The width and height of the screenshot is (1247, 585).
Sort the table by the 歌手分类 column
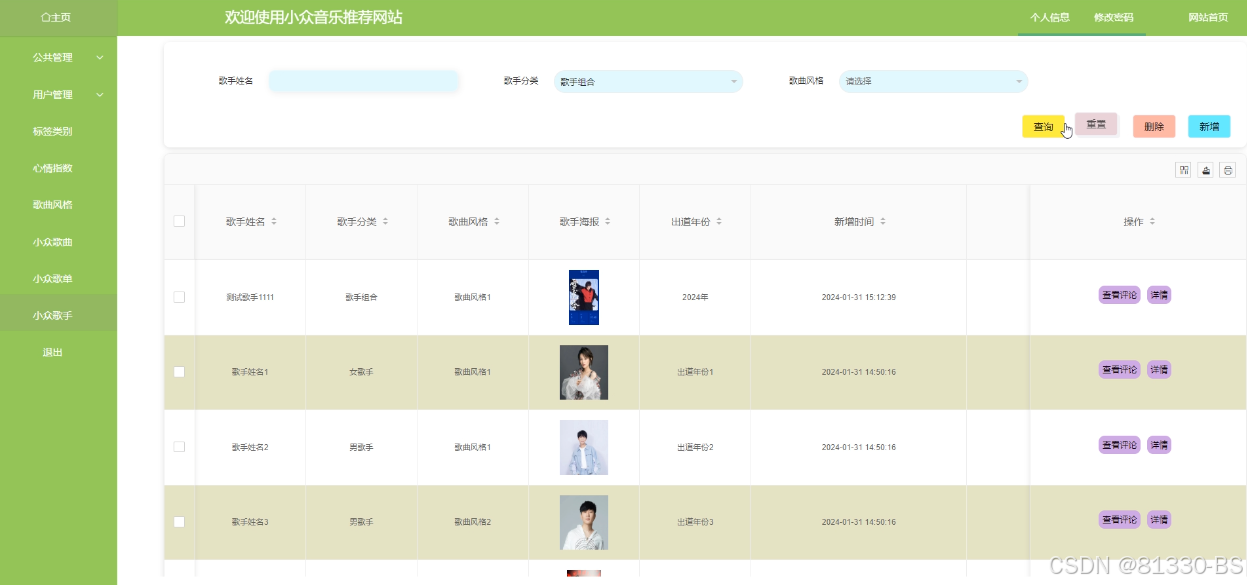385,222
